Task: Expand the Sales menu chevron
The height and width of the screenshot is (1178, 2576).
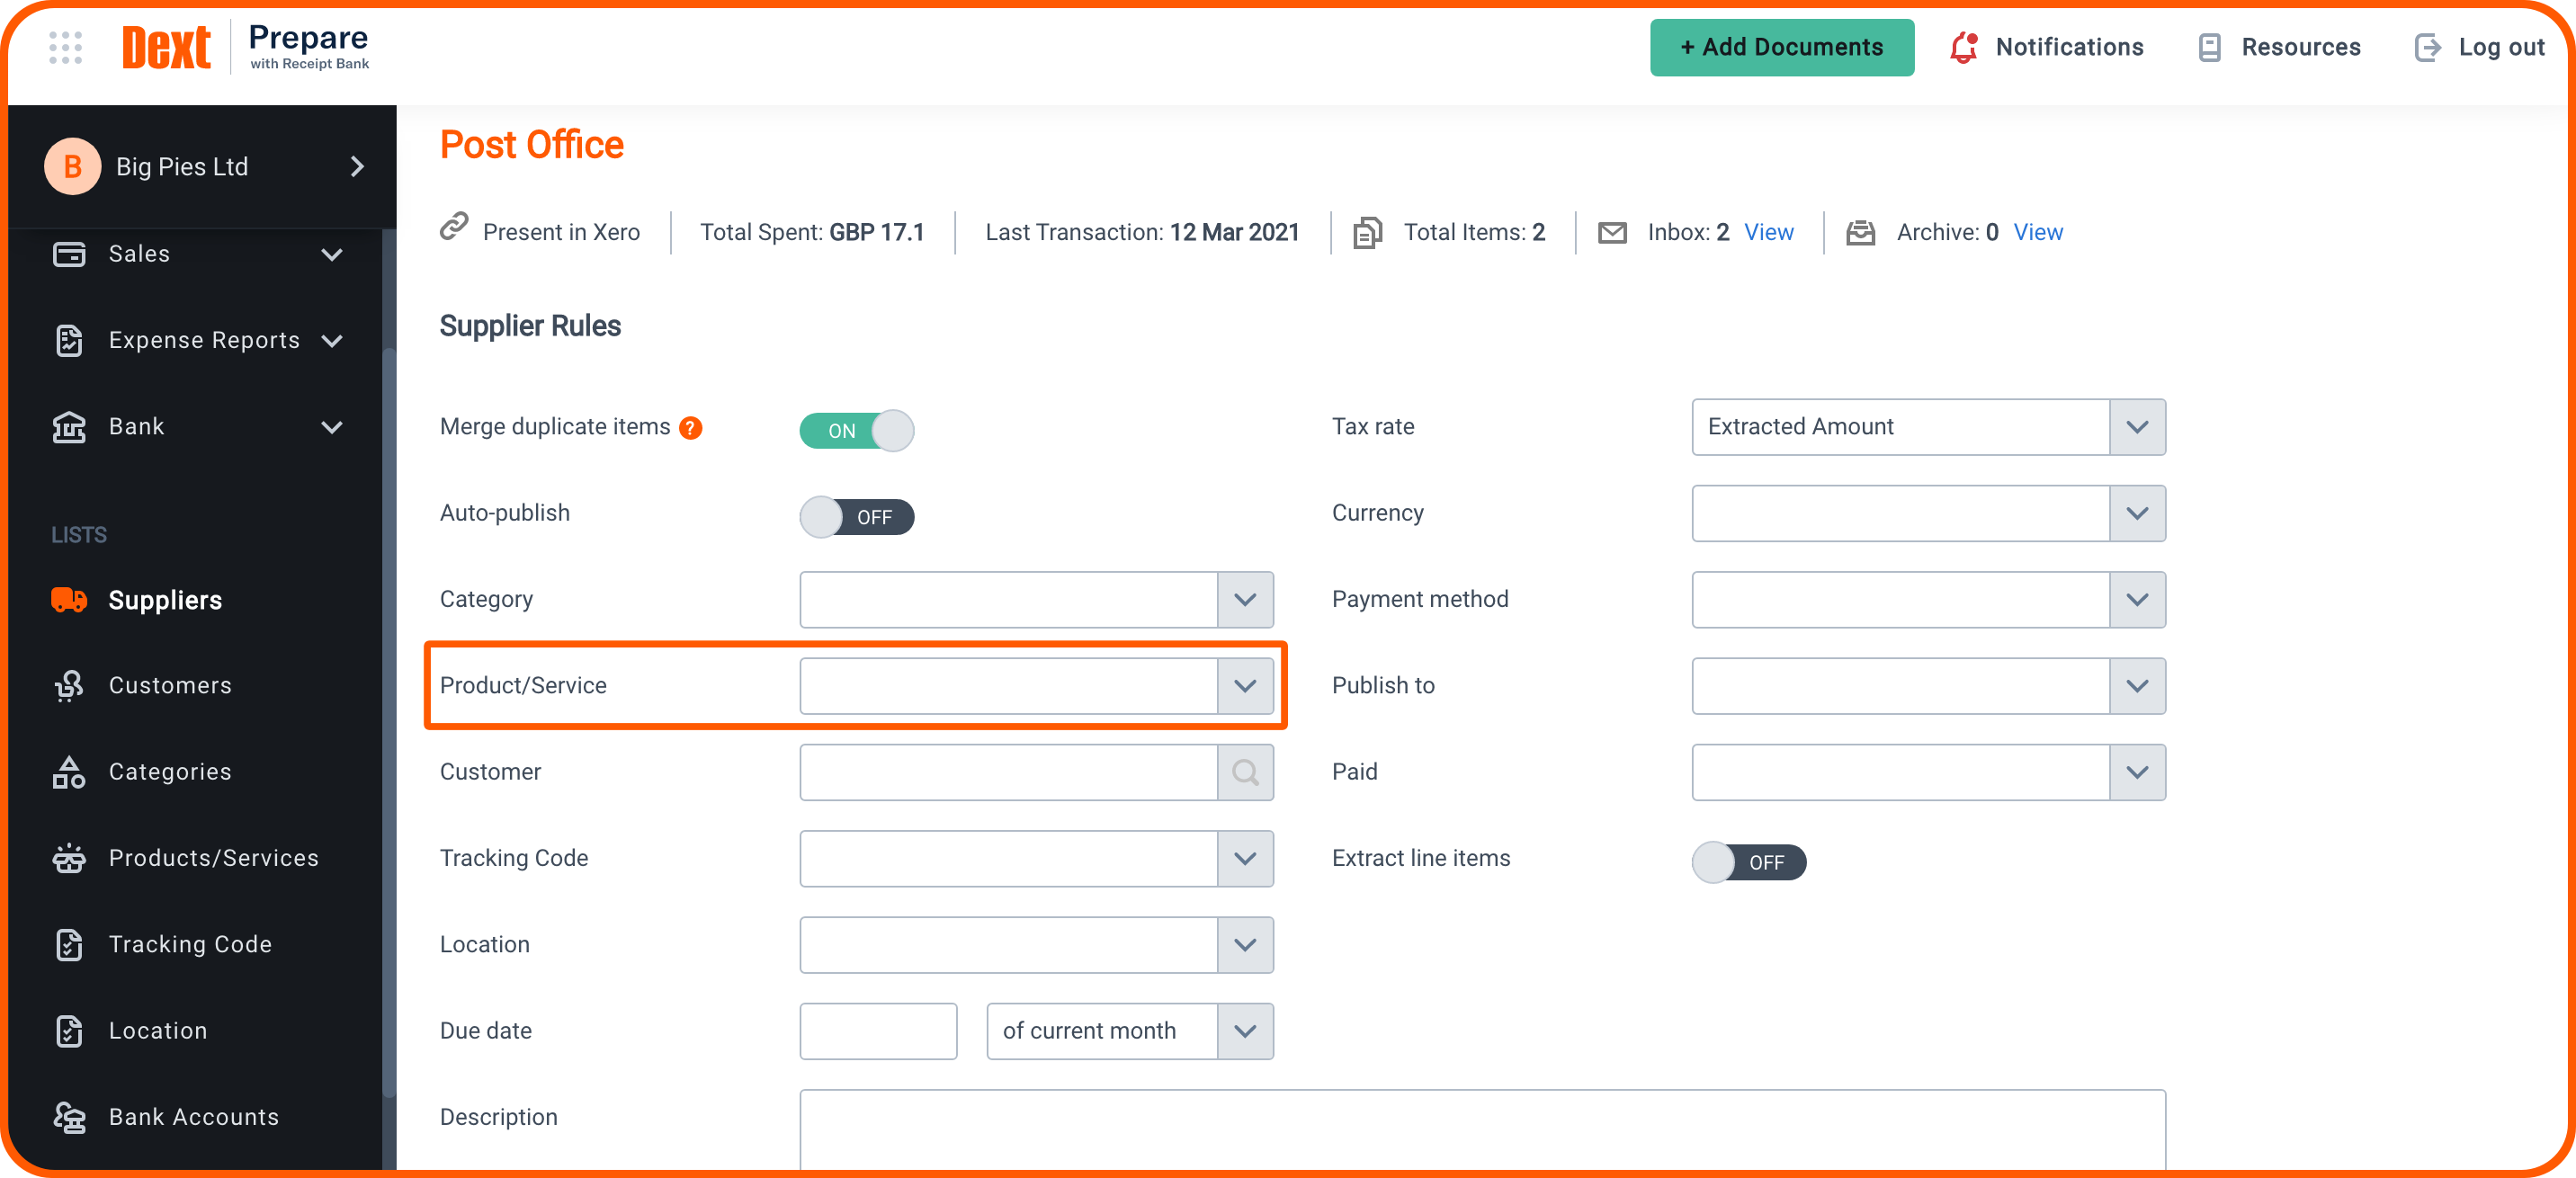Action: tap(332, 254)
